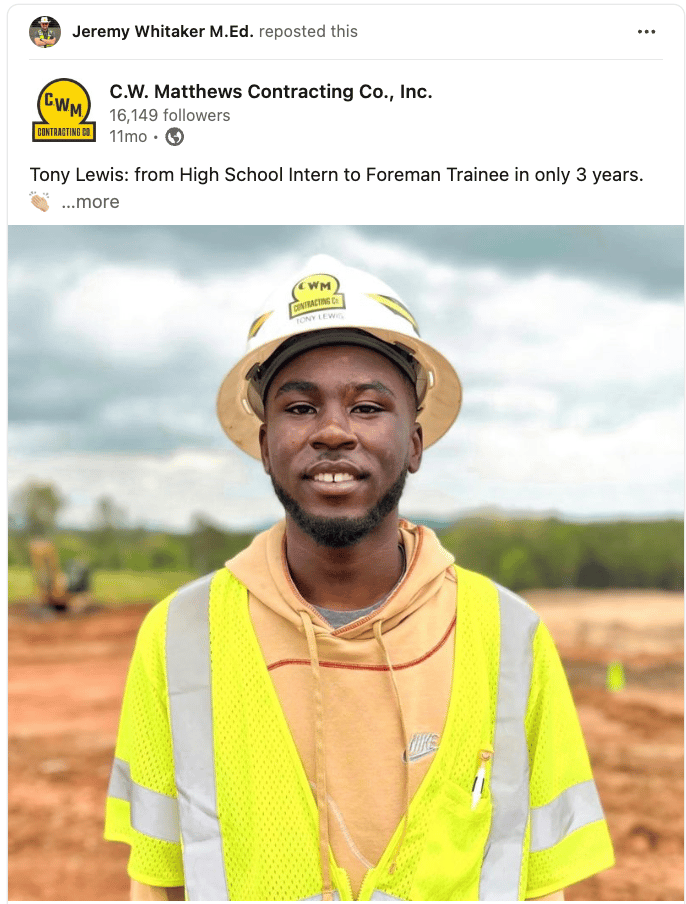The image size is (686, 904).
Task: Open C.W. Matthews Contracting Co., Inc. page
Action: pos(270,92)
